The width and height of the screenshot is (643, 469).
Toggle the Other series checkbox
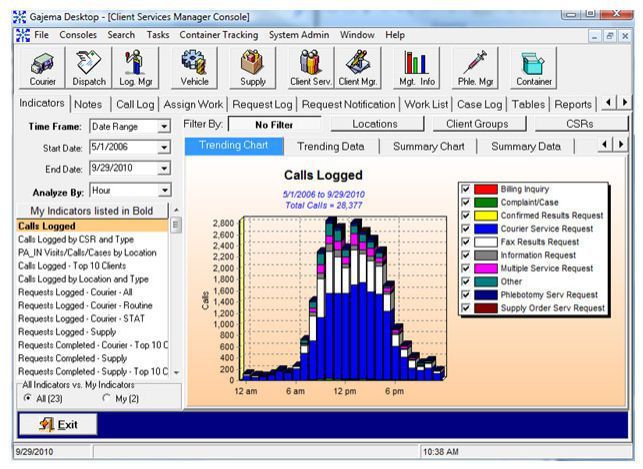(465, 281)
